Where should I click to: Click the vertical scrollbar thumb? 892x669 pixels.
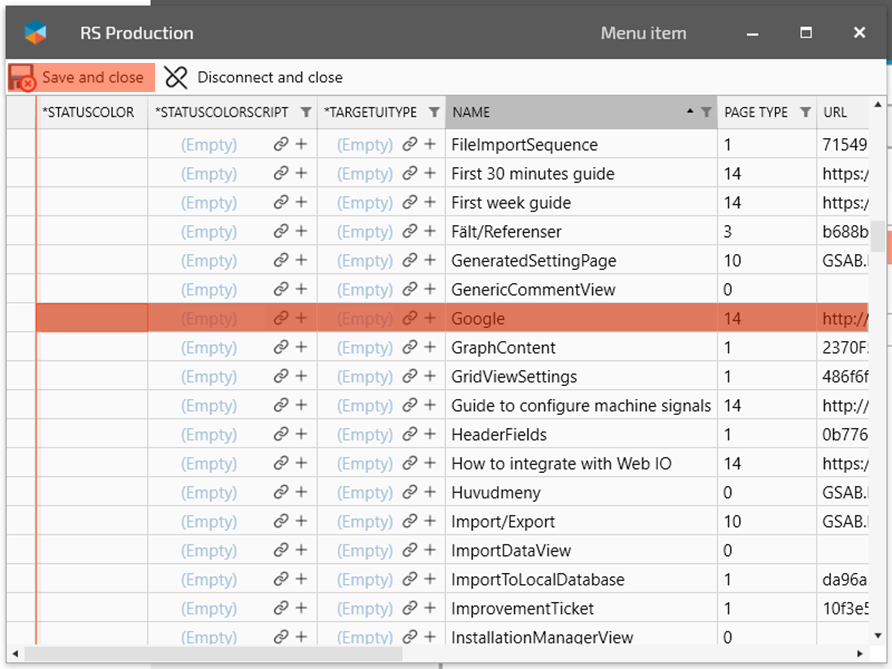[x=878, y=236]
